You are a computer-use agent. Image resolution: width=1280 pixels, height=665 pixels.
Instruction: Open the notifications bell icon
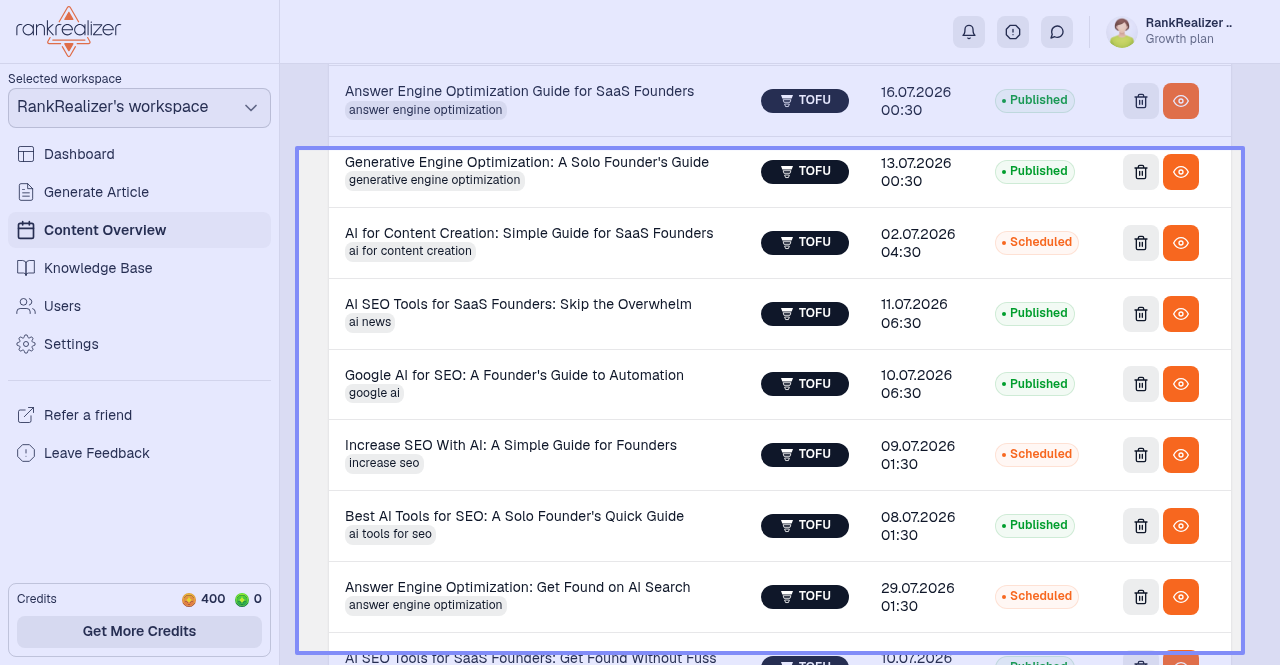coord(969,32)
